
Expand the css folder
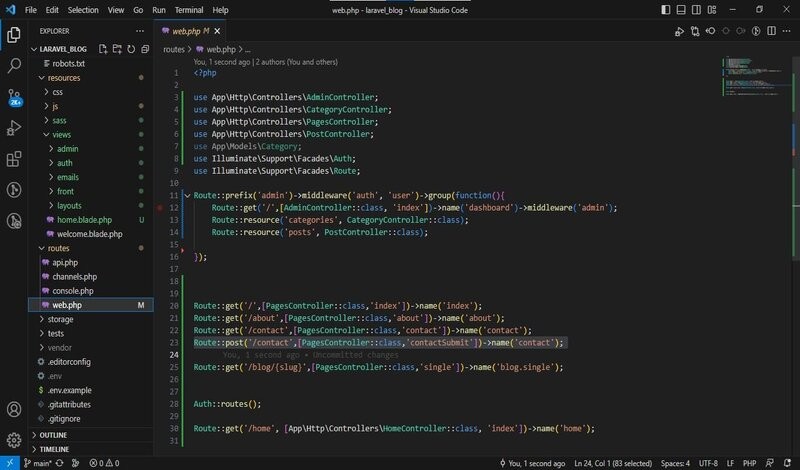(46, 92)
